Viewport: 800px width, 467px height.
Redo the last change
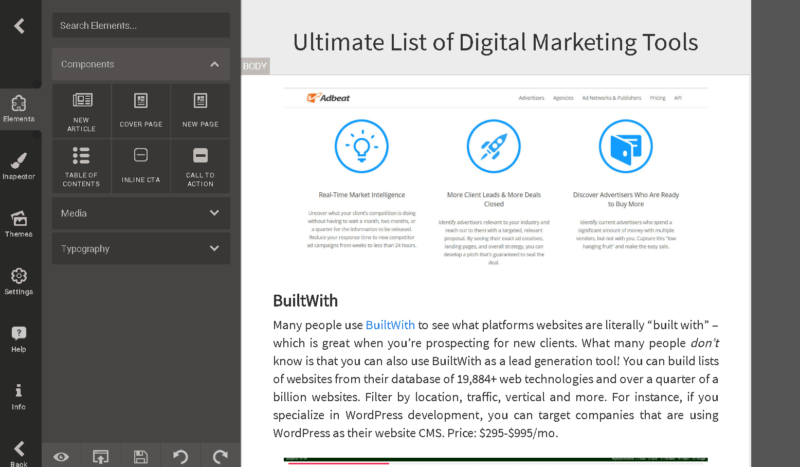pyautogui.click(x=220, y=457)
